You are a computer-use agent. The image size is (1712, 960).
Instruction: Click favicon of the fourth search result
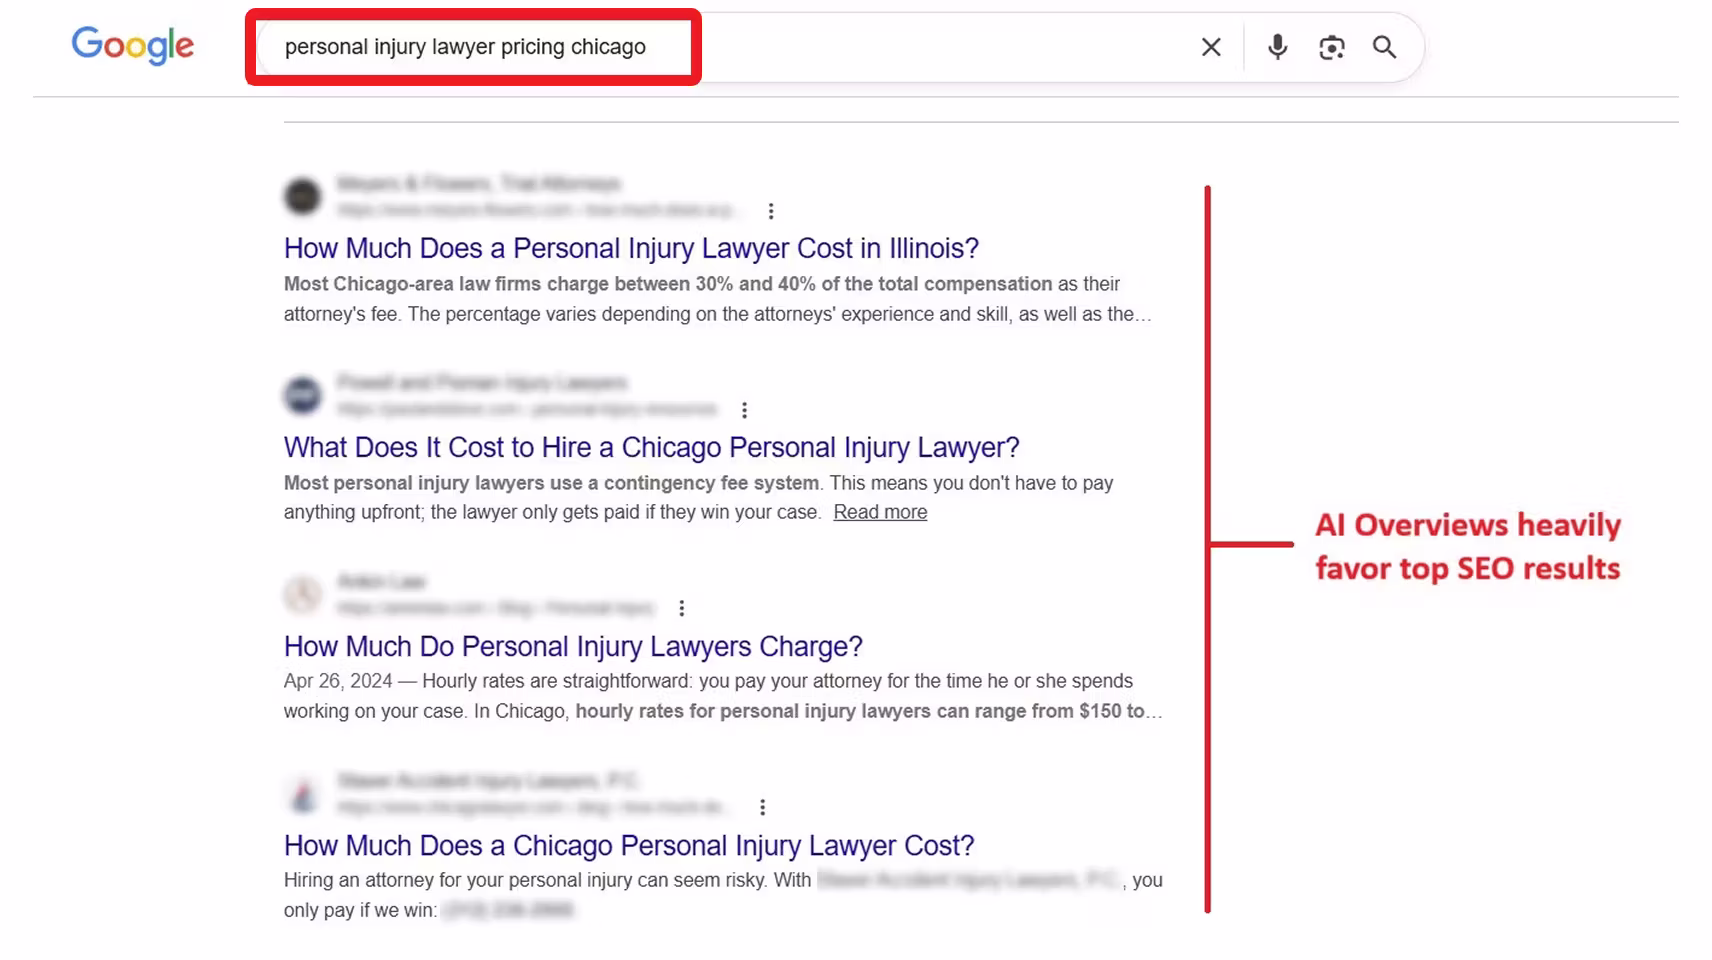302,793
